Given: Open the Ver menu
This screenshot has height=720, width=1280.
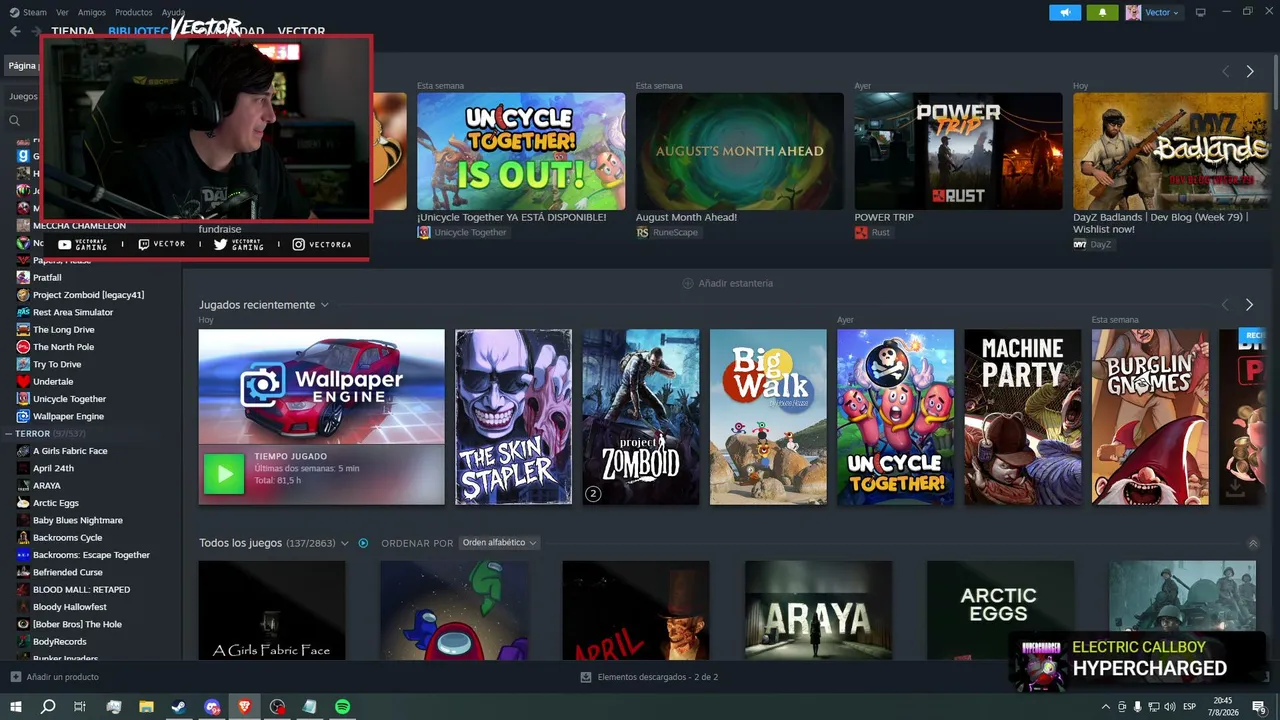Looking at the screenshot, I should coord(63,12).
